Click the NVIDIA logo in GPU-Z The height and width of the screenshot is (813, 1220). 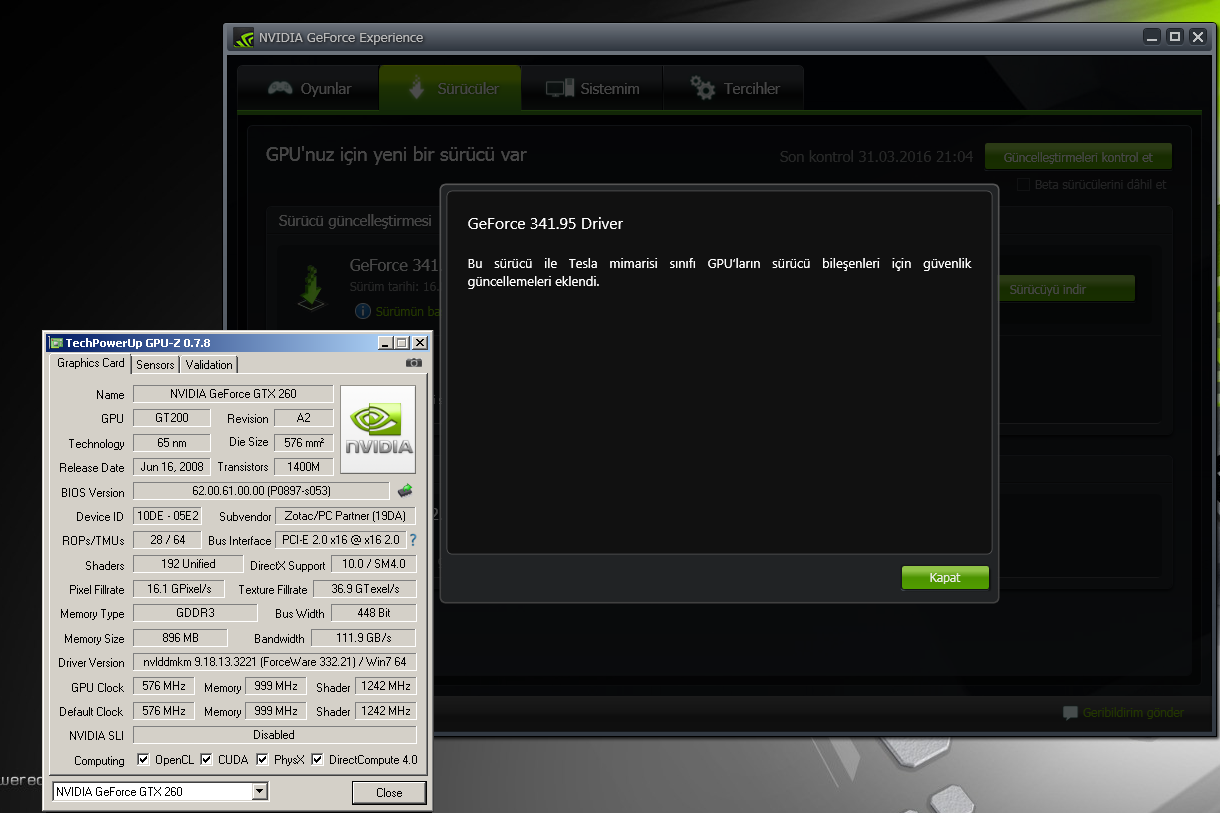378,430
